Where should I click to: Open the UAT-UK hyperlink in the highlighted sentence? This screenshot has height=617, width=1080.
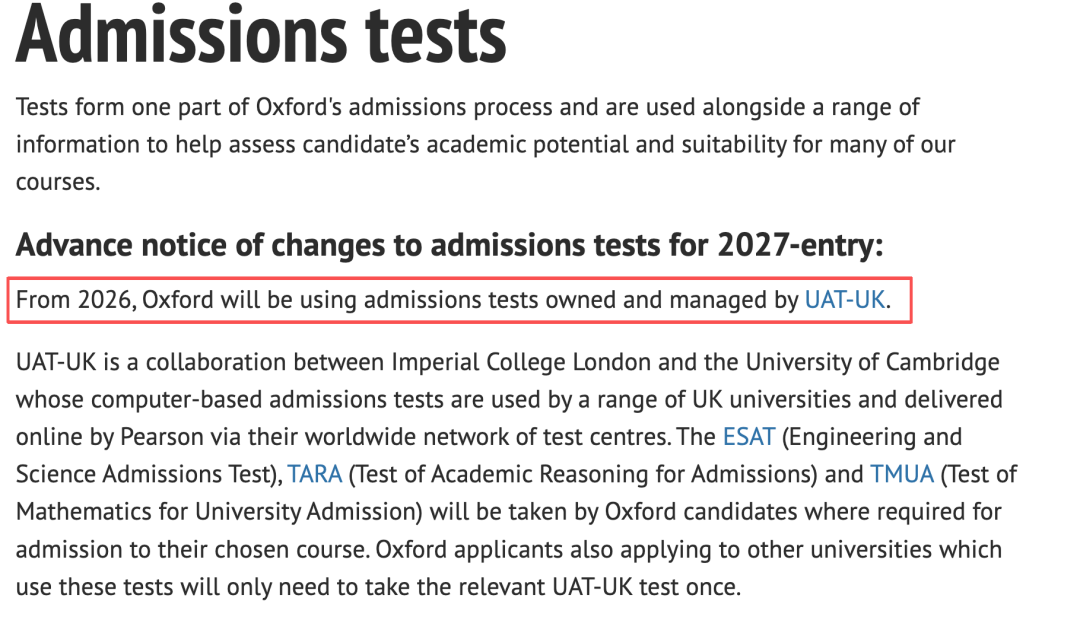pyautogui.click(x=845, y=300)
